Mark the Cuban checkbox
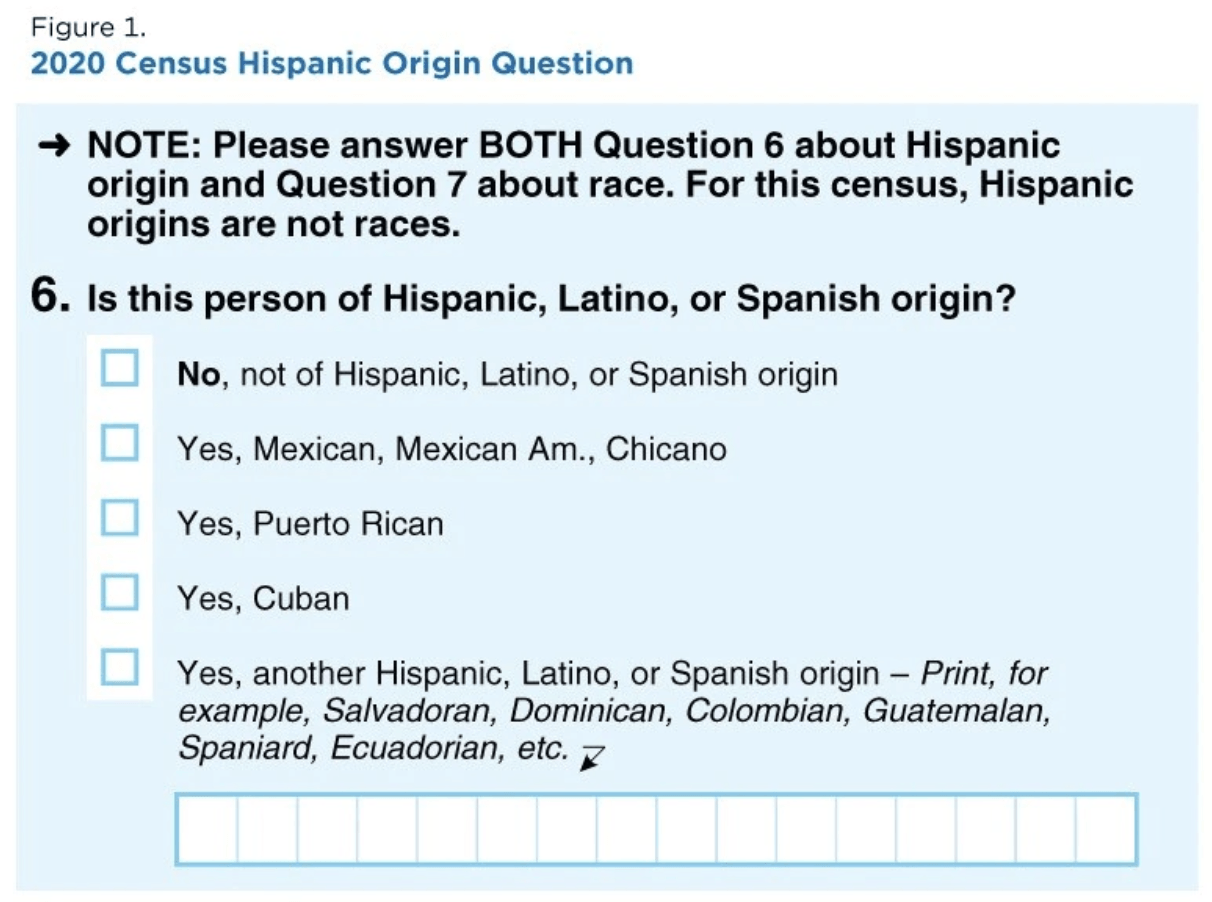 [120, 592]
